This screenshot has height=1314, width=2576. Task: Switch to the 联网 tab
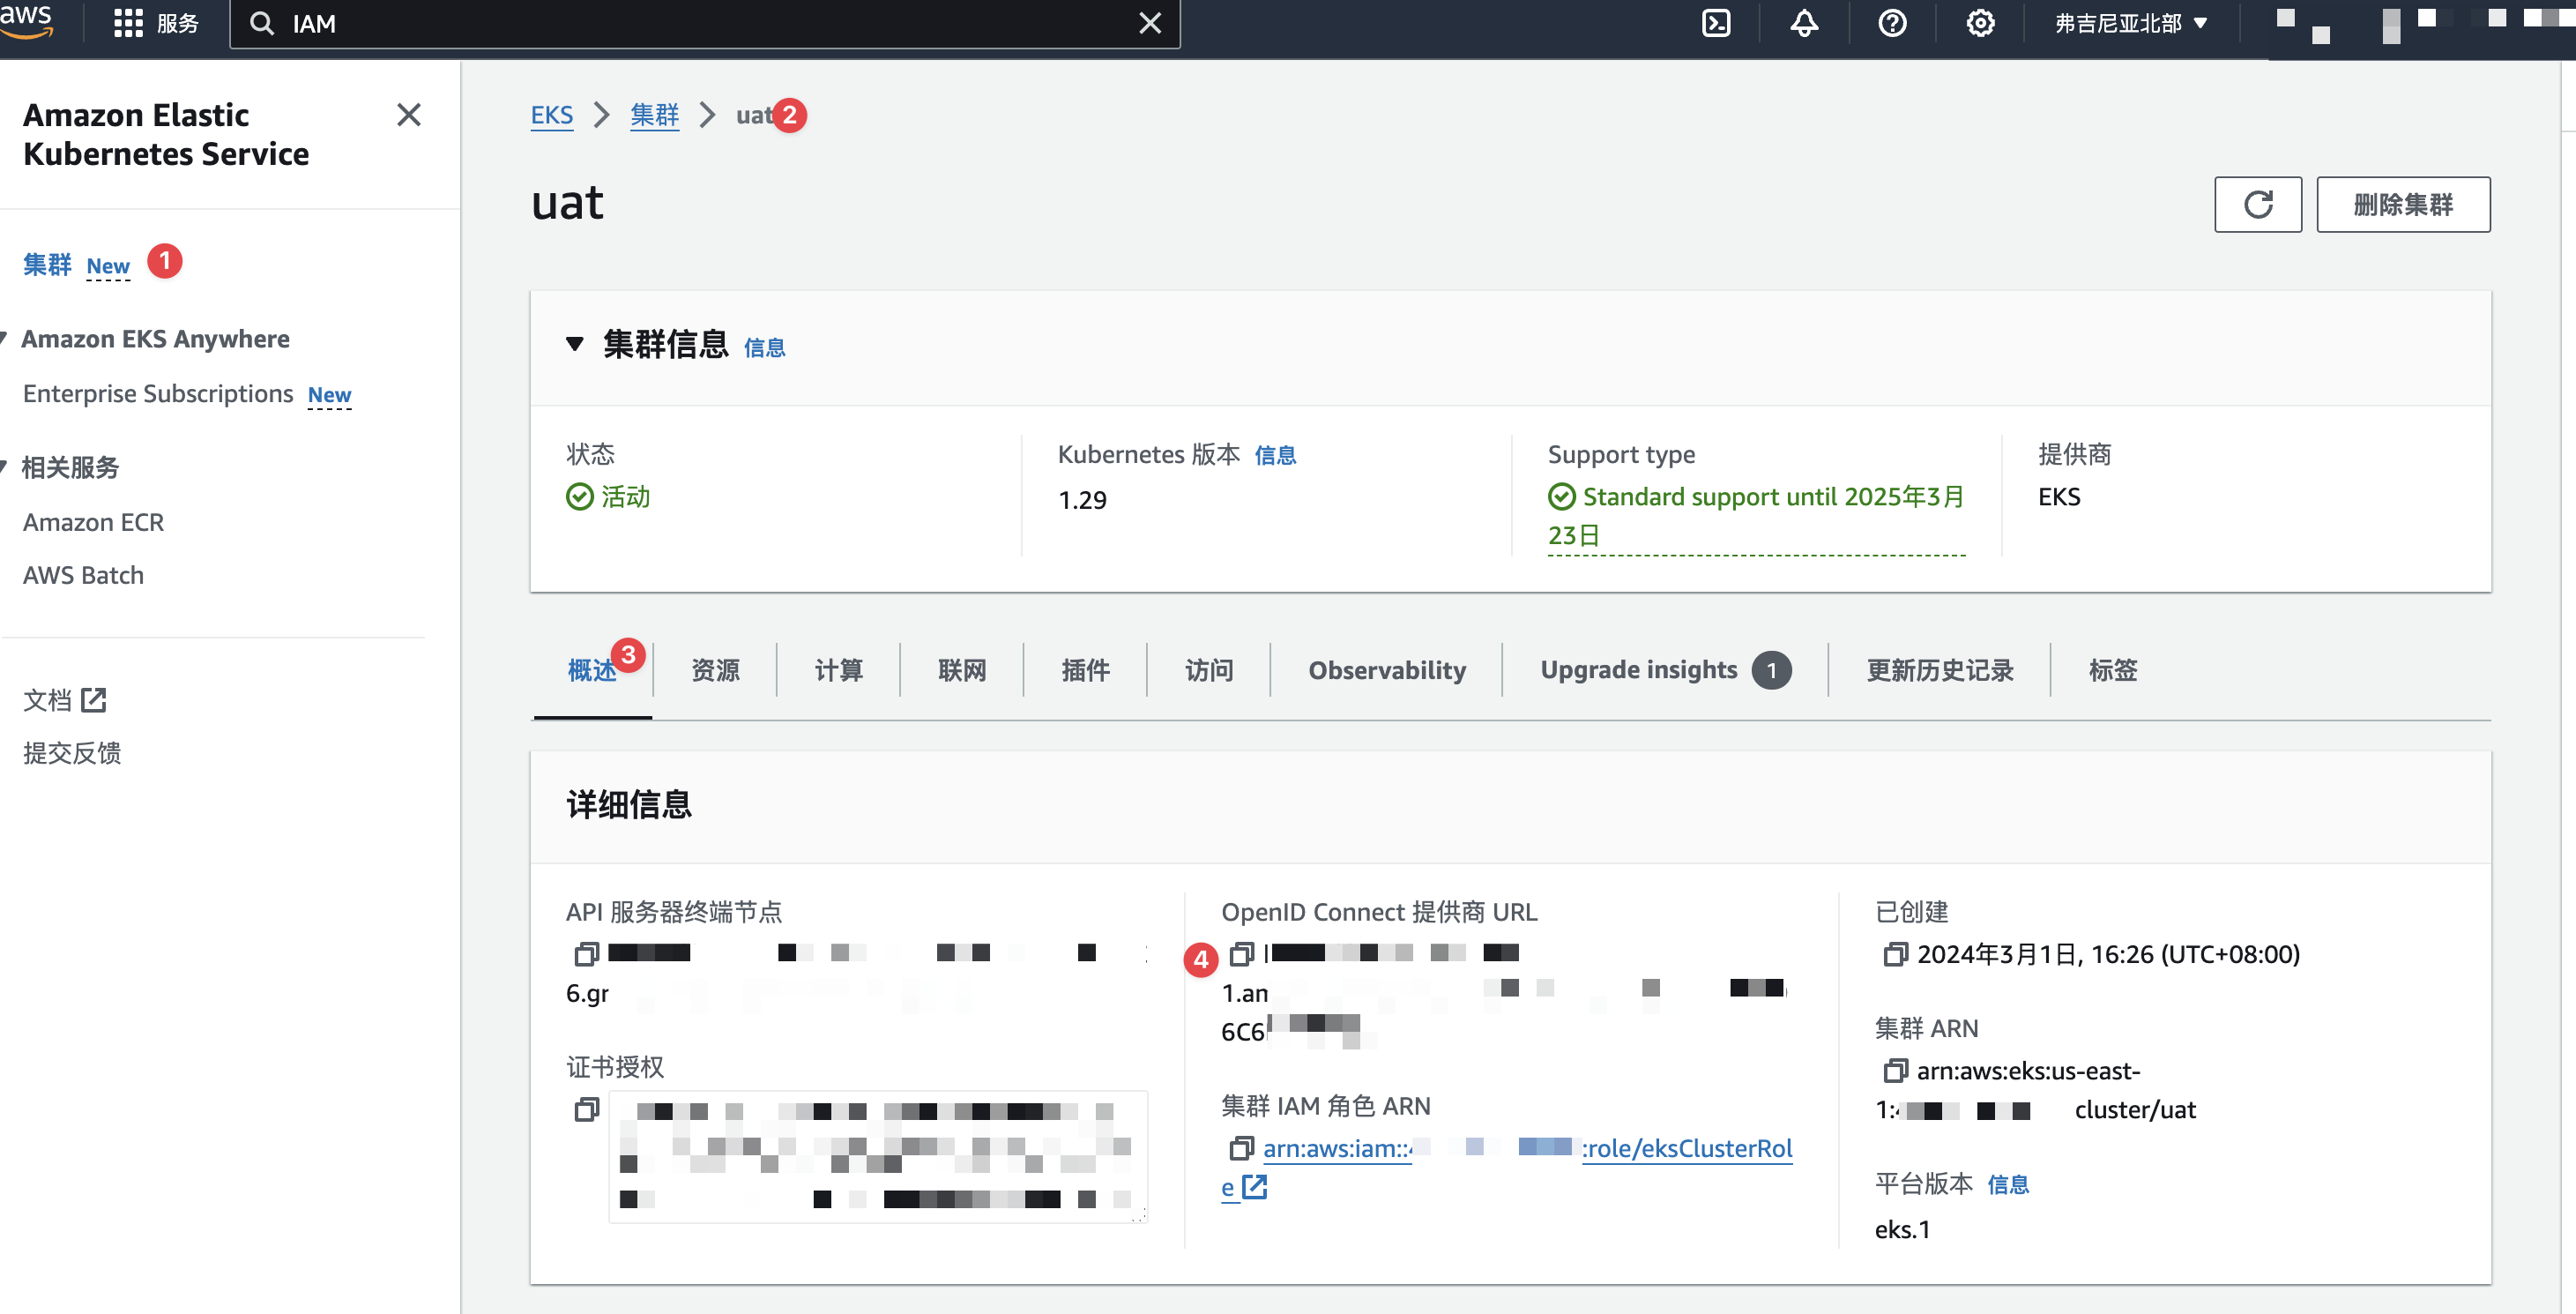coord(962,670)
